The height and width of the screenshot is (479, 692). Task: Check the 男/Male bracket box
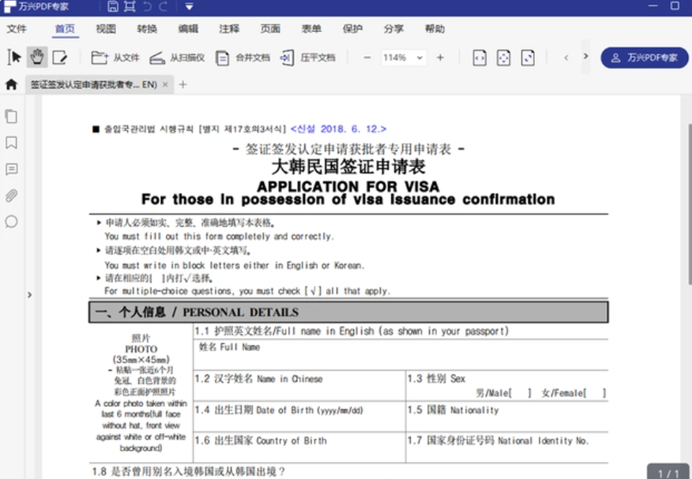pyautogui.click(x=521, y=393)
